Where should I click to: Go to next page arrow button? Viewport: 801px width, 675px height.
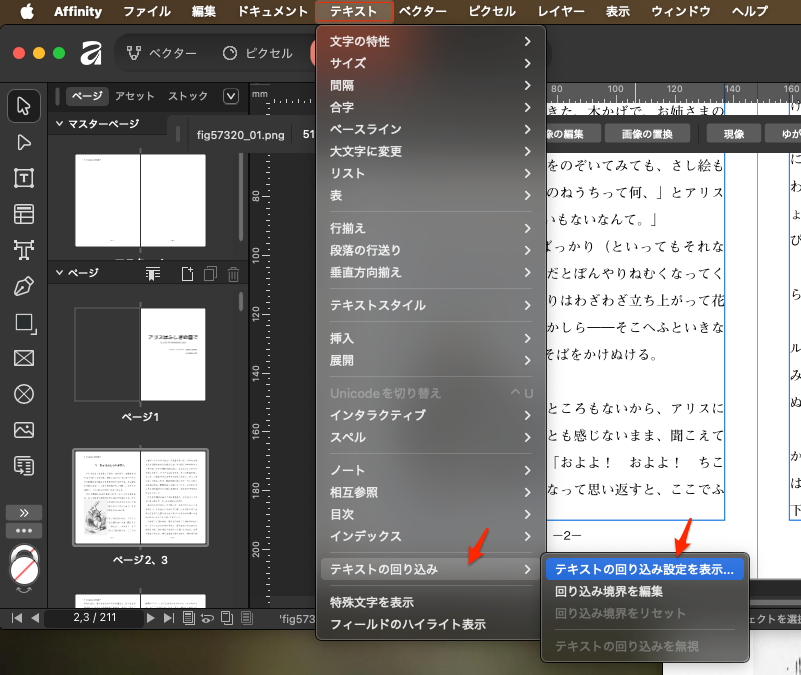(x=151, y=619)
